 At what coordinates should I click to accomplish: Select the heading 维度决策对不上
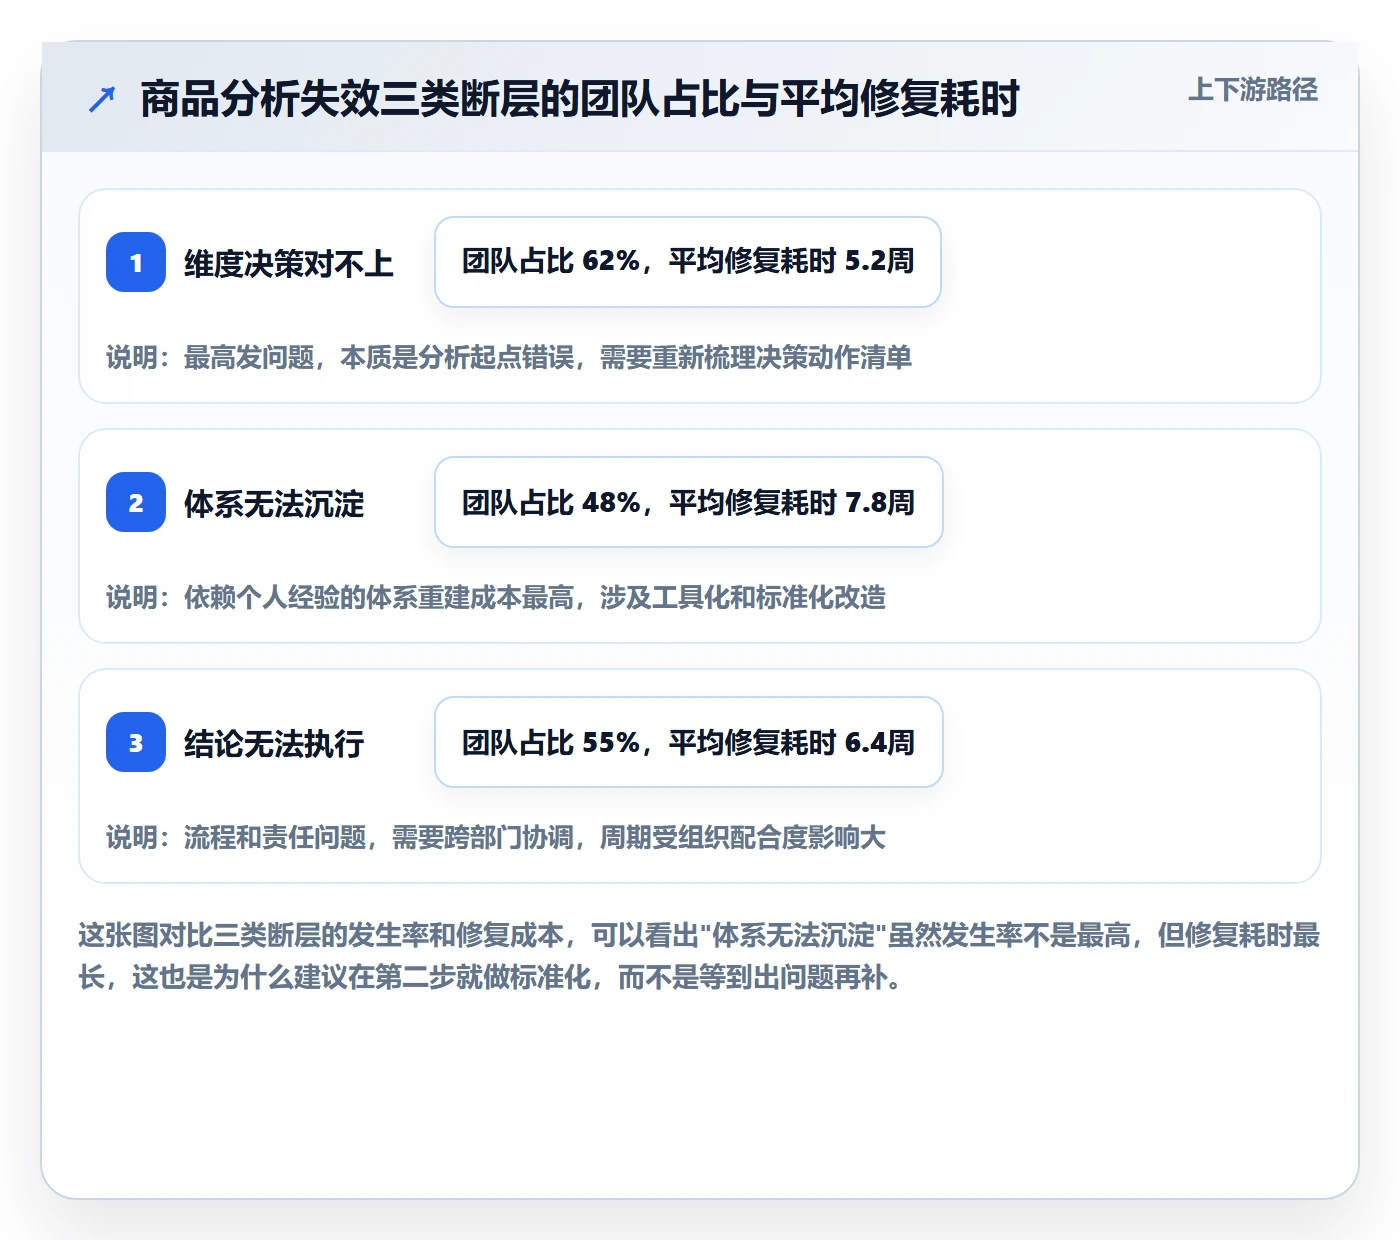289,264
